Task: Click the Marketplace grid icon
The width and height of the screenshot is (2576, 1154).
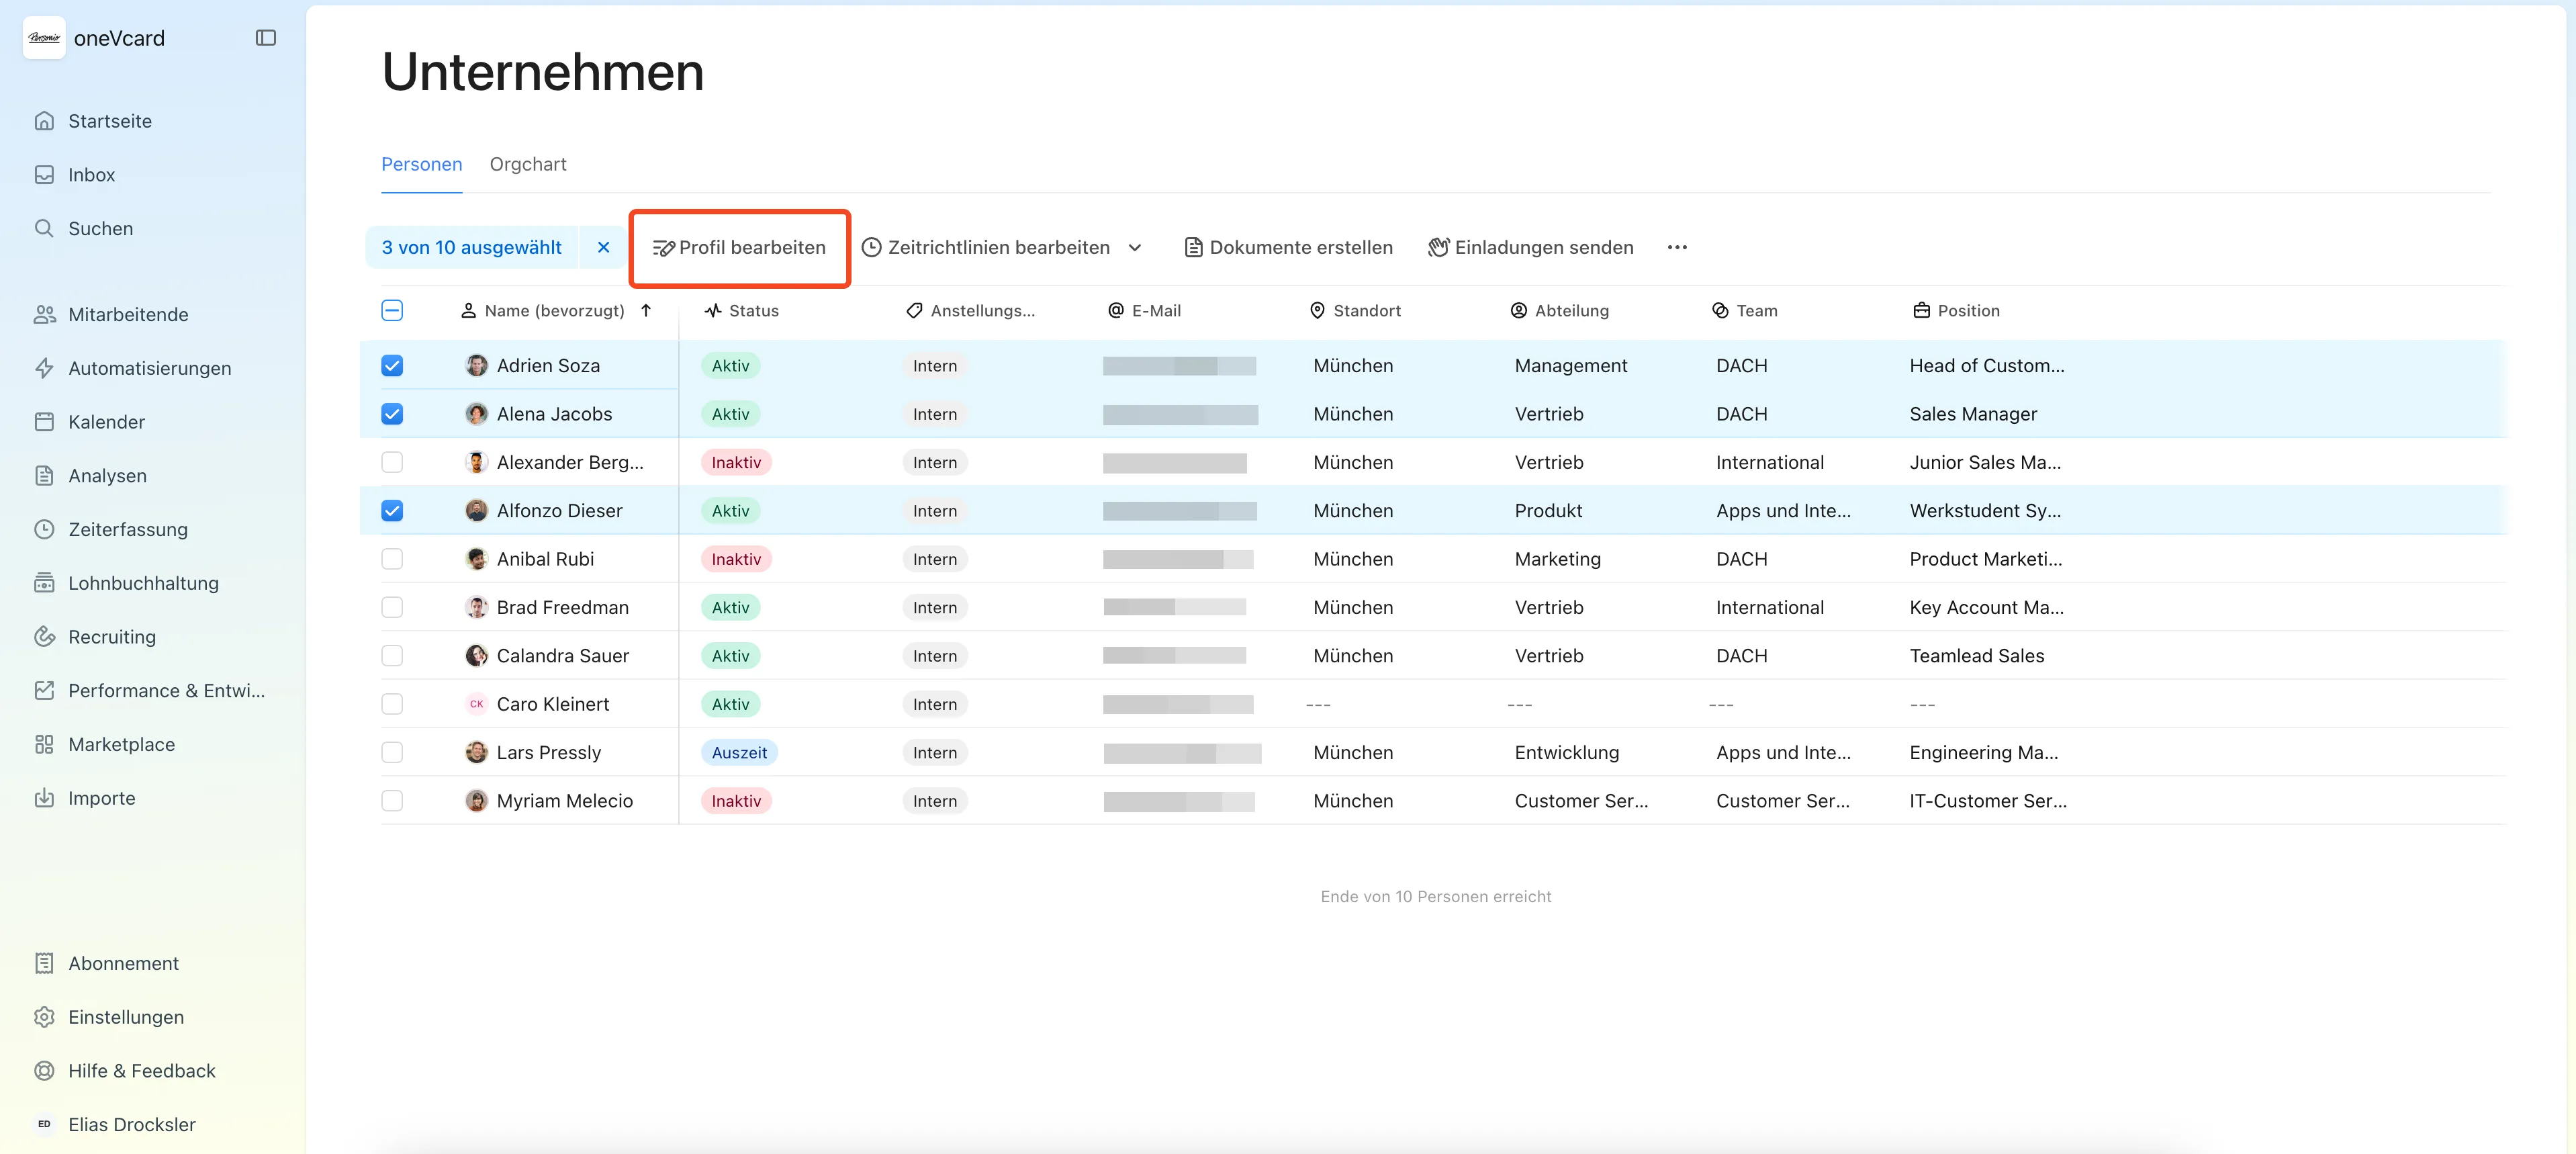Action: pos(44,744)
